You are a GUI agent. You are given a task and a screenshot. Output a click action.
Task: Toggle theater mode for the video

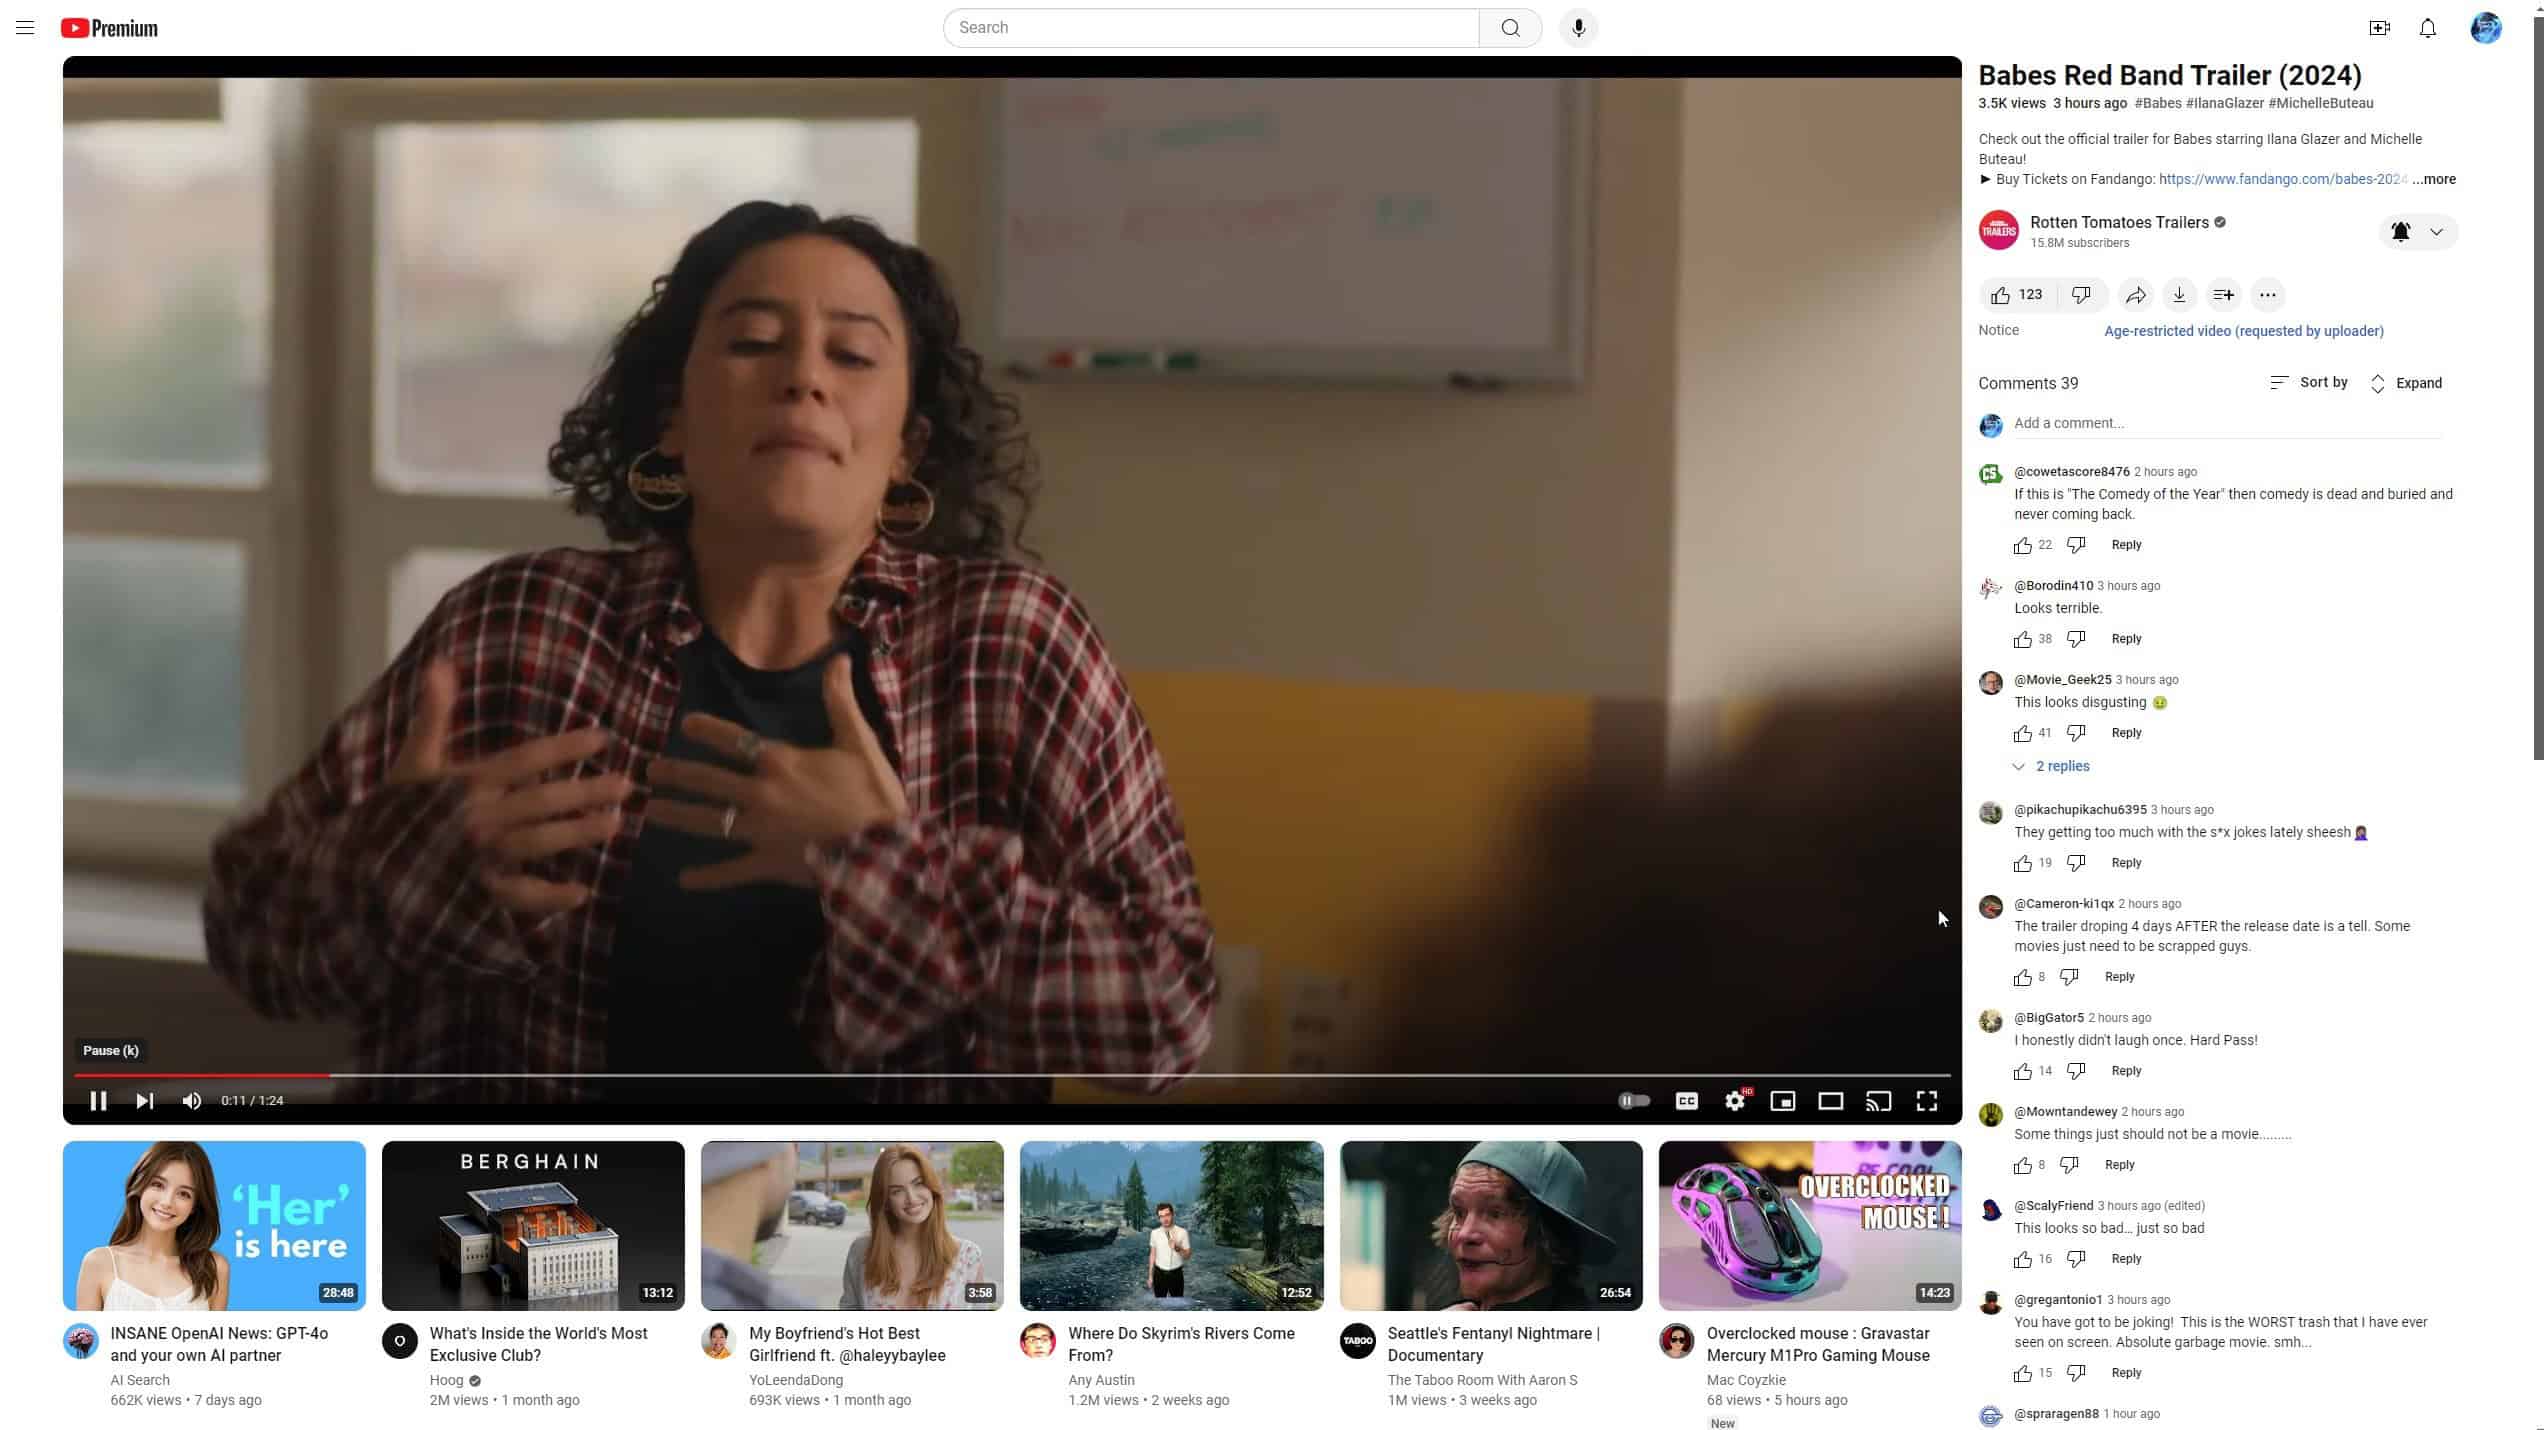(x=1831, y=1100)
